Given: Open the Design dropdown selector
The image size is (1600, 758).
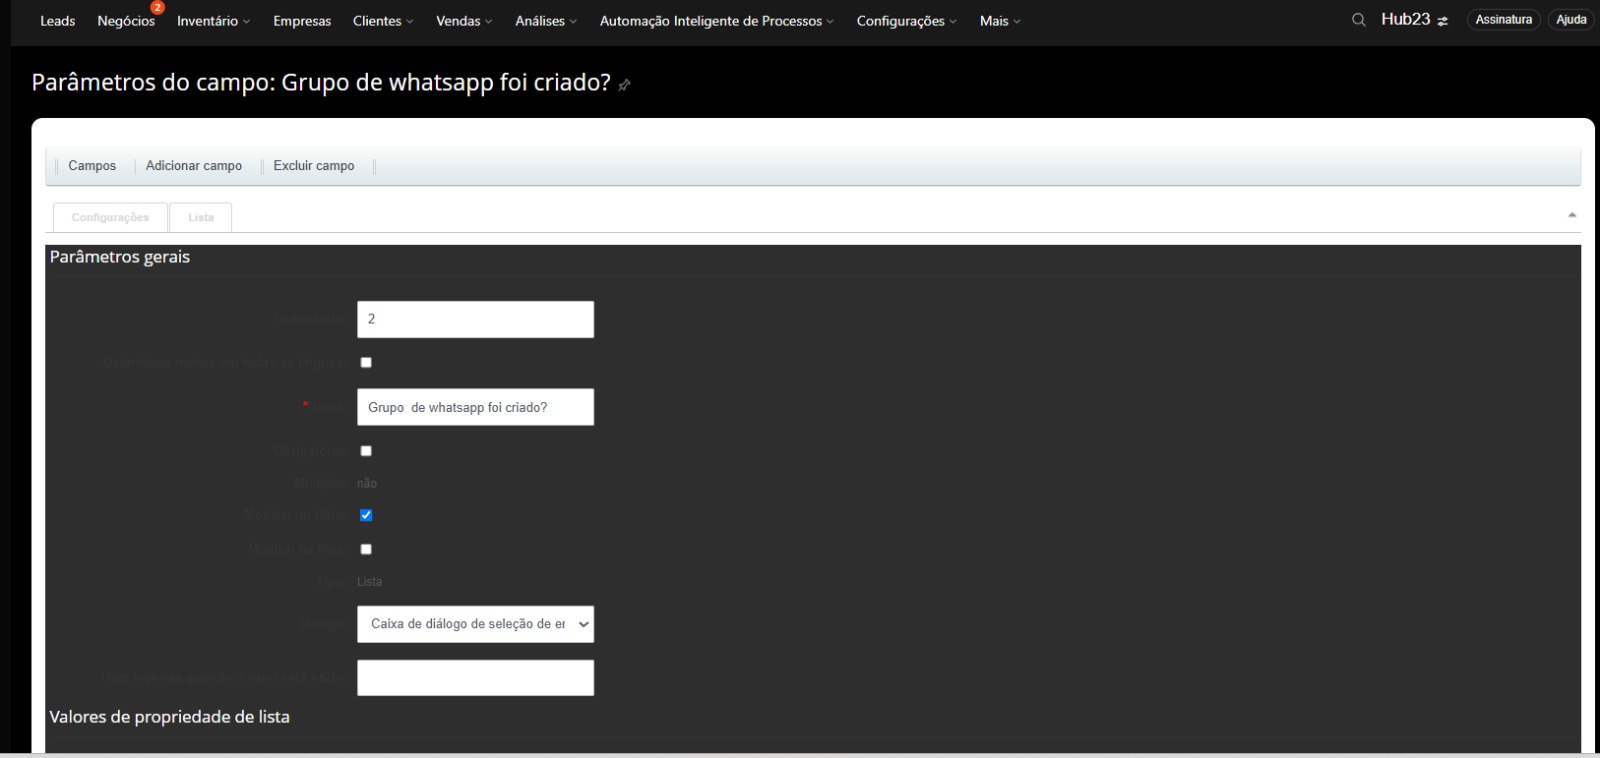Looking at the screenshot, I should click(475, 624).
